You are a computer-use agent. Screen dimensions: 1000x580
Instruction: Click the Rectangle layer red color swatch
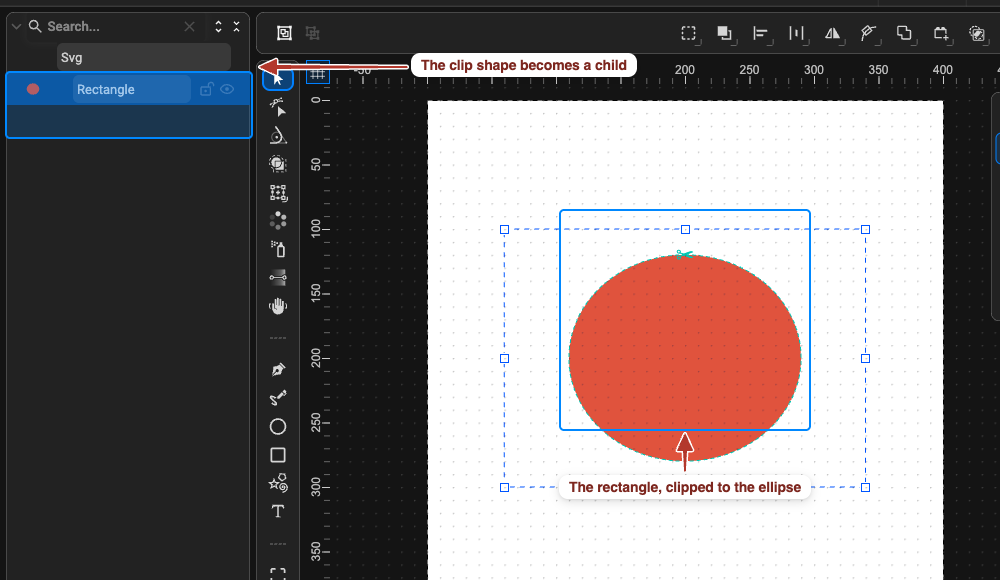pos(33,89)
